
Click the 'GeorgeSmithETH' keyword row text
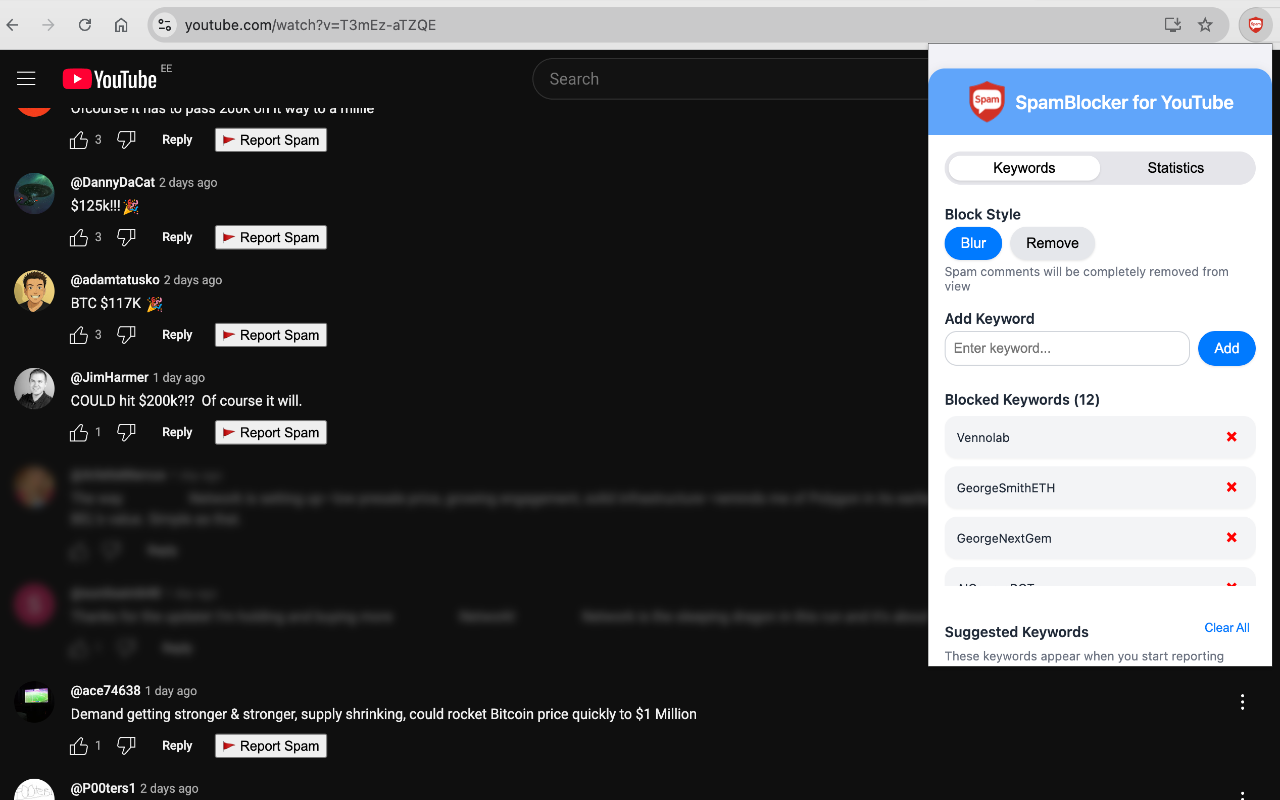coord(1006,488)
